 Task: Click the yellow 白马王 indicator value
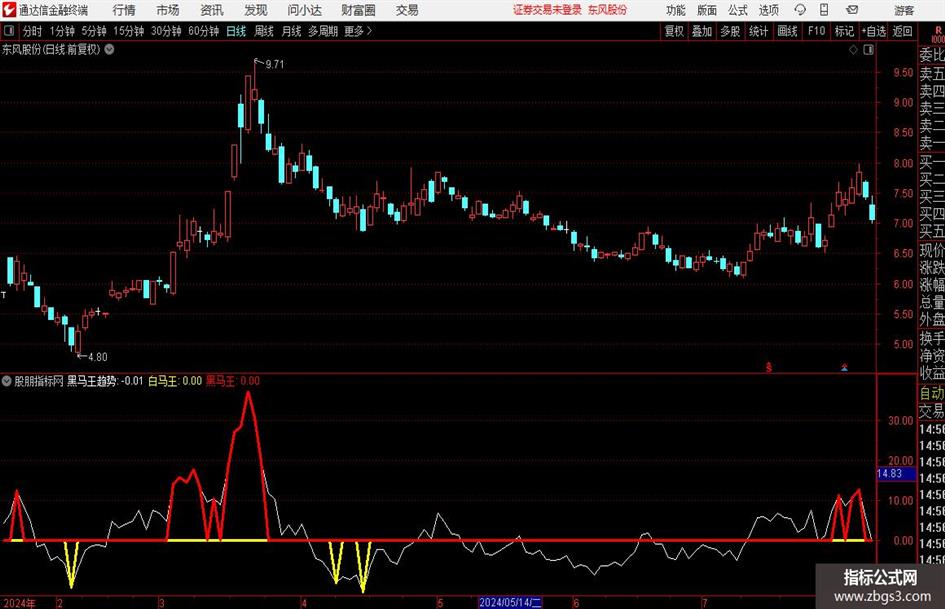(175, 381)
